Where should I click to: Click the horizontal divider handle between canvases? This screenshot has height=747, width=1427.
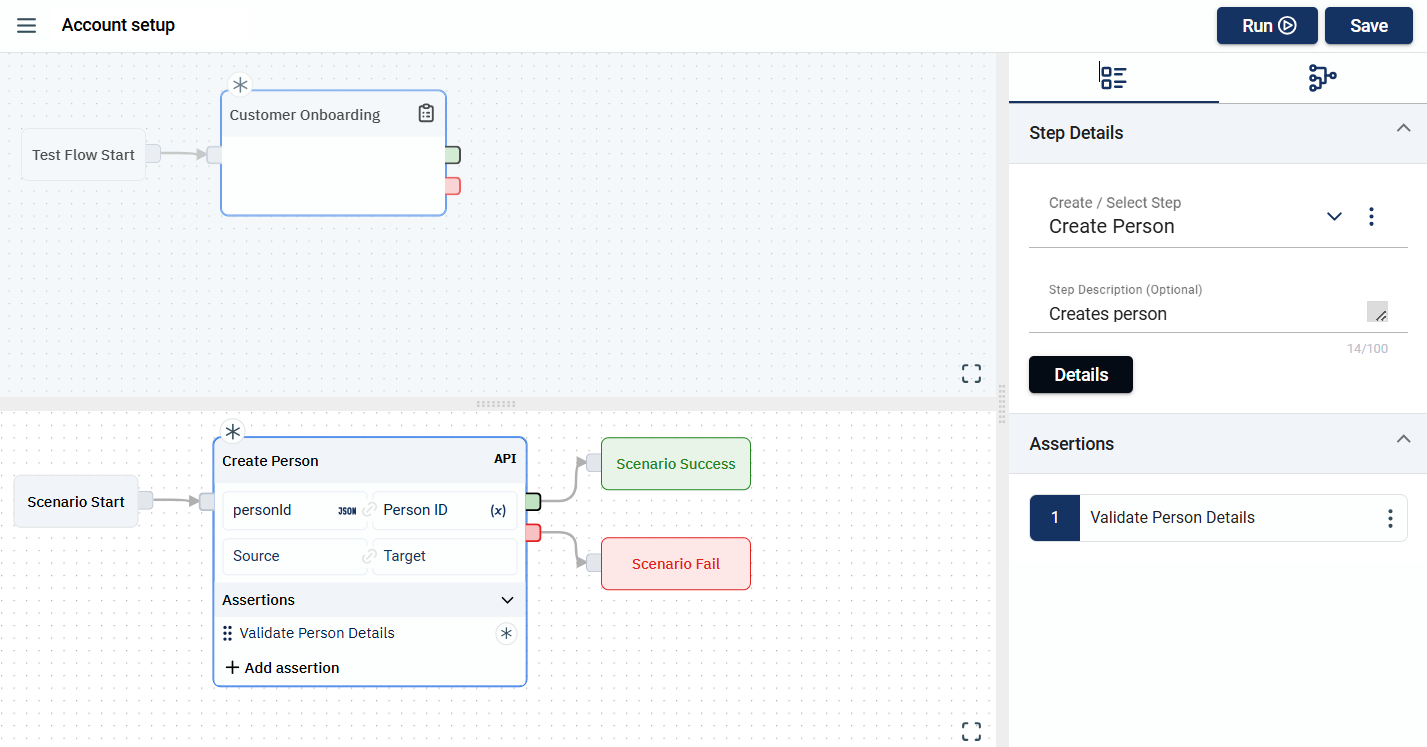tap(497, 404)
